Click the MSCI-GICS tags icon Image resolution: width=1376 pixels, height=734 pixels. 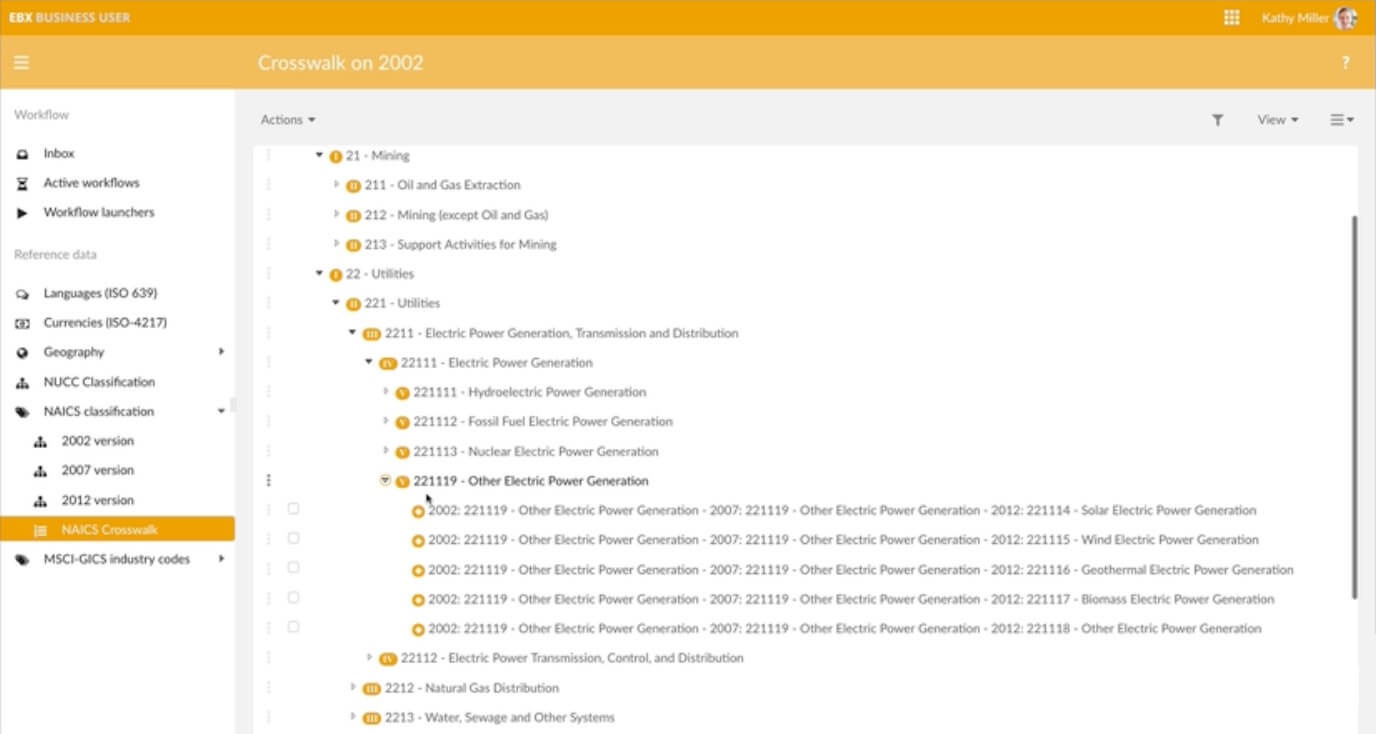[22, 560]
